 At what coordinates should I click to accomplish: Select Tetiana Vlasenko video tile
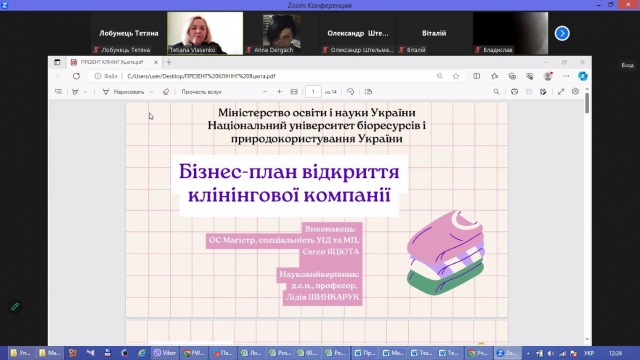pyautogui.click(x=205, y=33)
